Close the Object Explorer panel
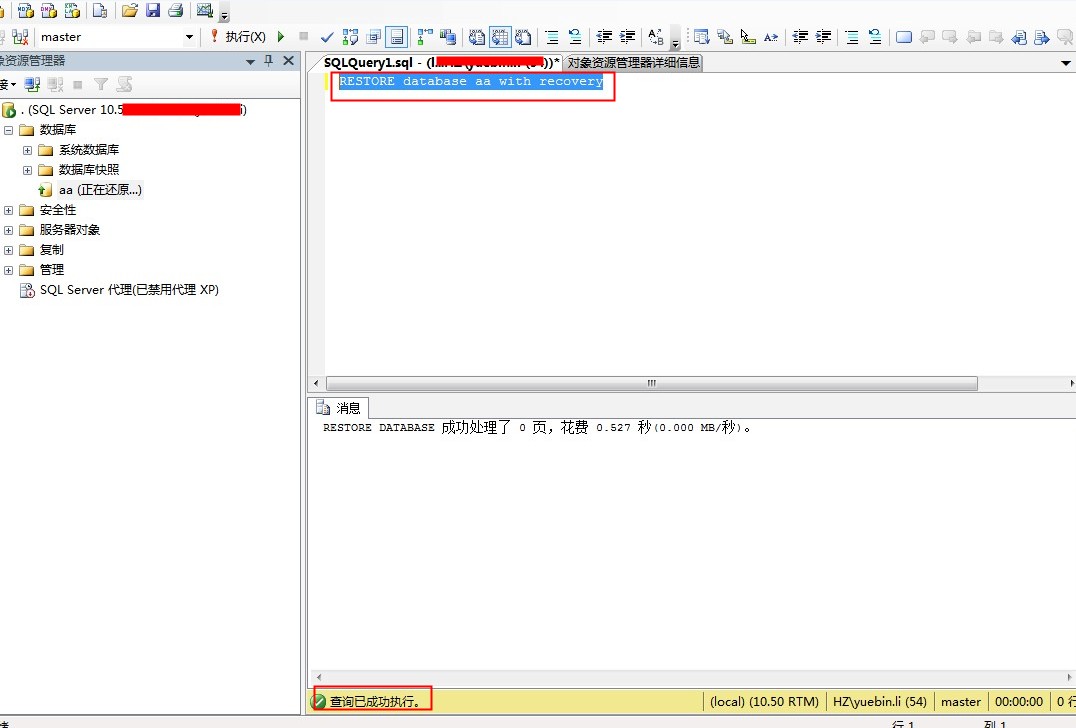The width and height of the screenshot is (1076, 728). 289,61
